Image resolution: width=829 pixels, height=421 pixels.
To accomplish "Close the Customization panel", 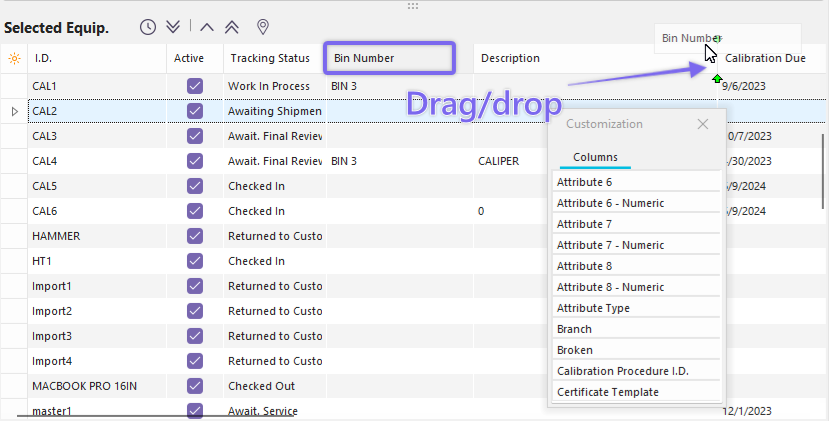I will (x=702, y=124).
